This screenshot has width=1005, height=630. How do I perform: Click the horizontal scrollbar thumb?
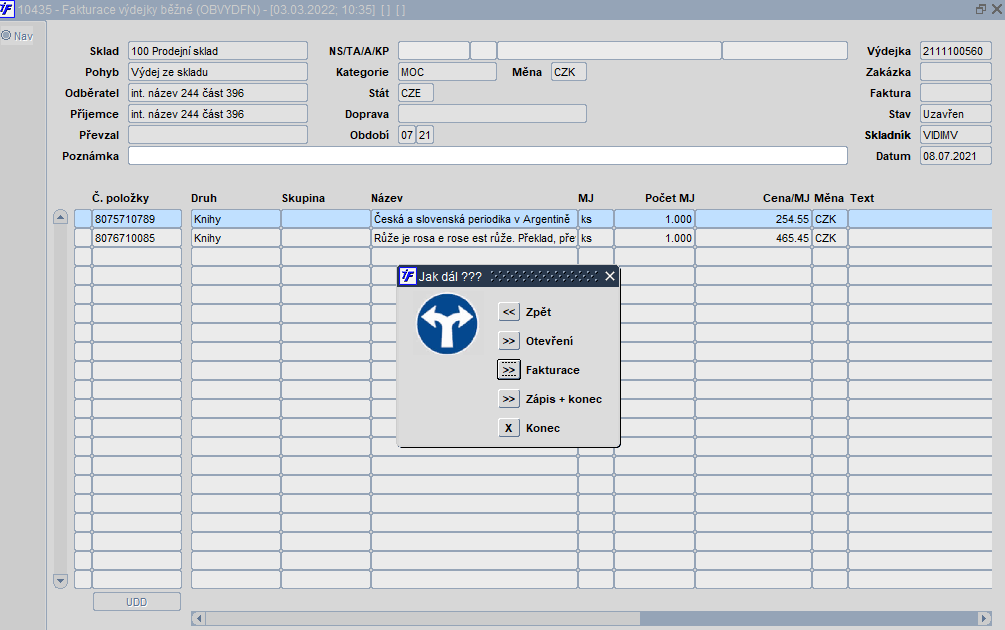(x=423, y=618)
